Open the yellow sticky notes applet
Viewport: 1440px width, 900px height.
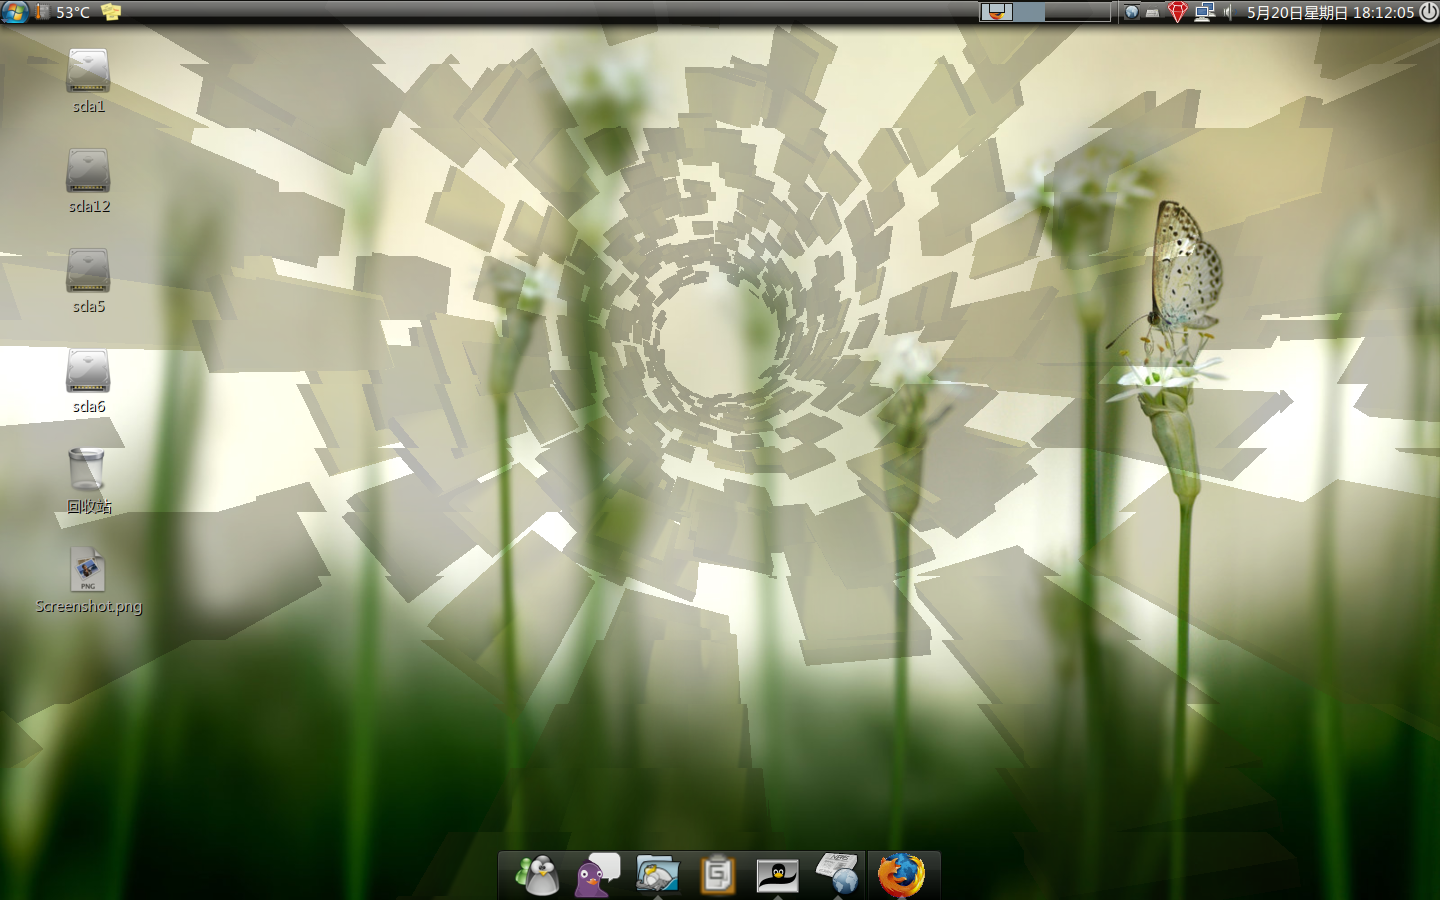(x=111, y=12)
